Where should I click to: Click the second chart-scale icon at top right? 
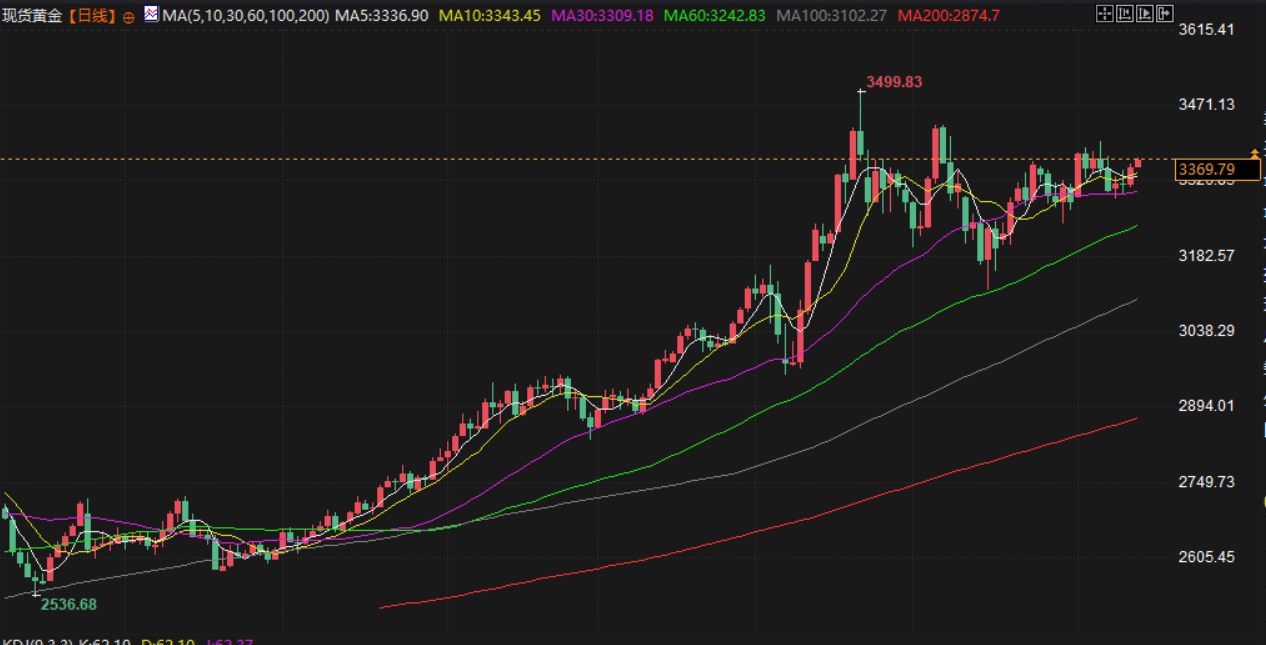click(x=1125, y=14)
